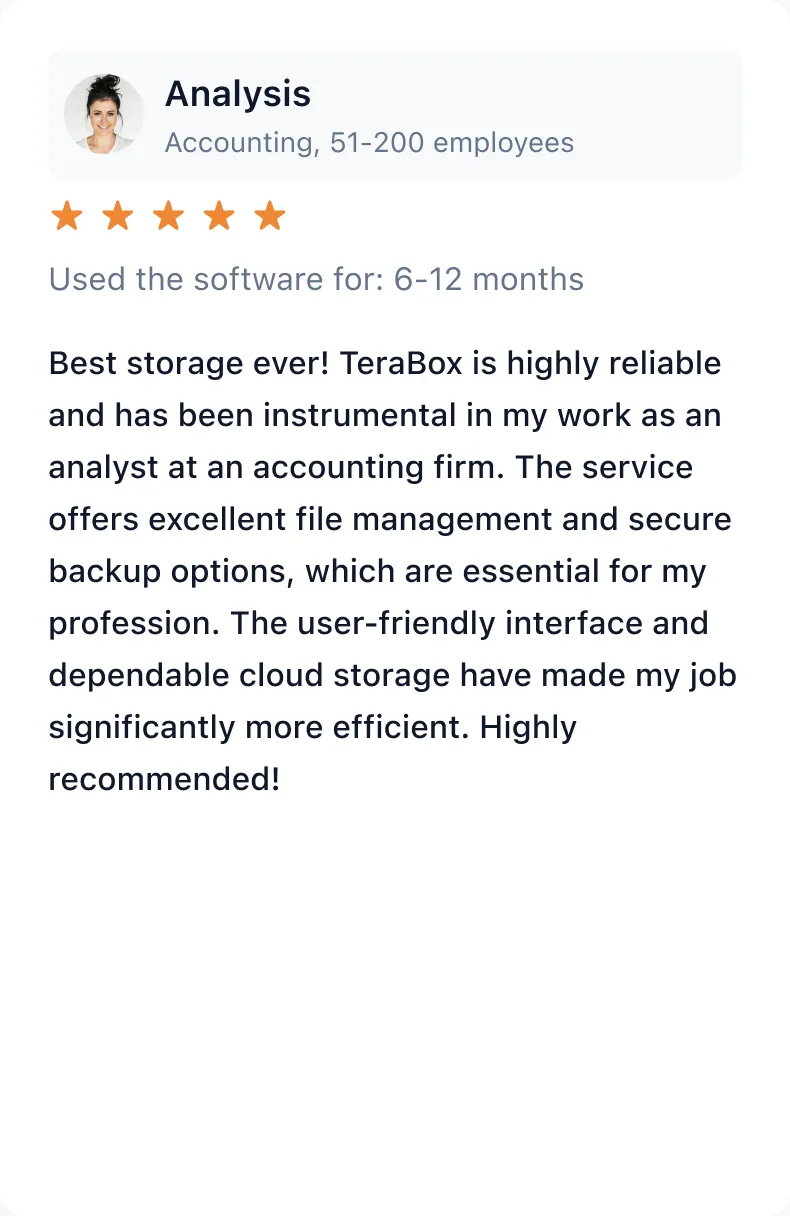Click the third orange star
Viewport: 790px width, 1216px height.
tap(168, 215)
